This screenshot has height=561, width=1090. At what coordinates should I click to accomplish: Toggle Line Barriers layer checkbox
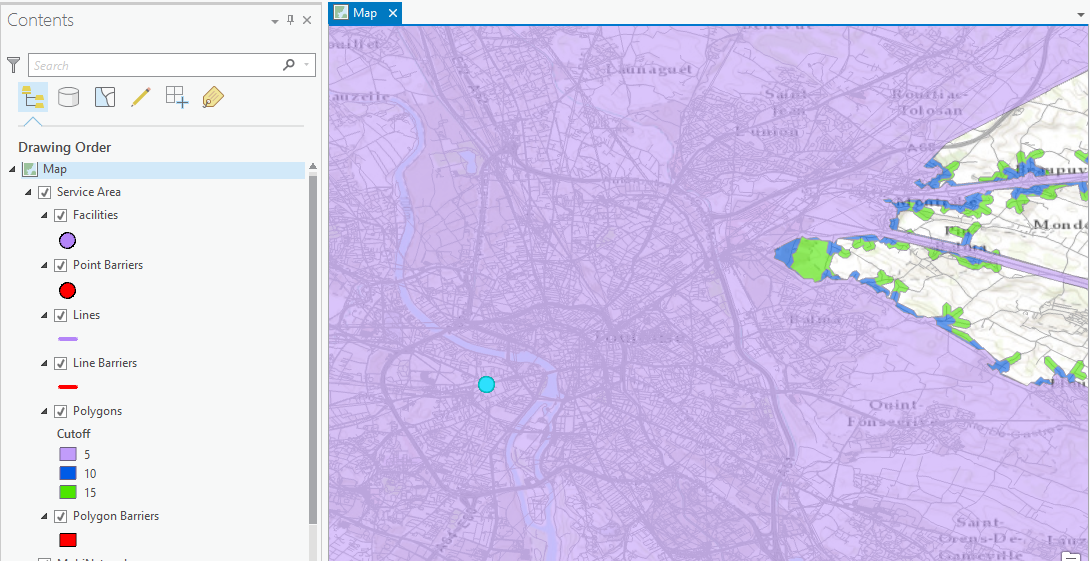coord(60,364)
